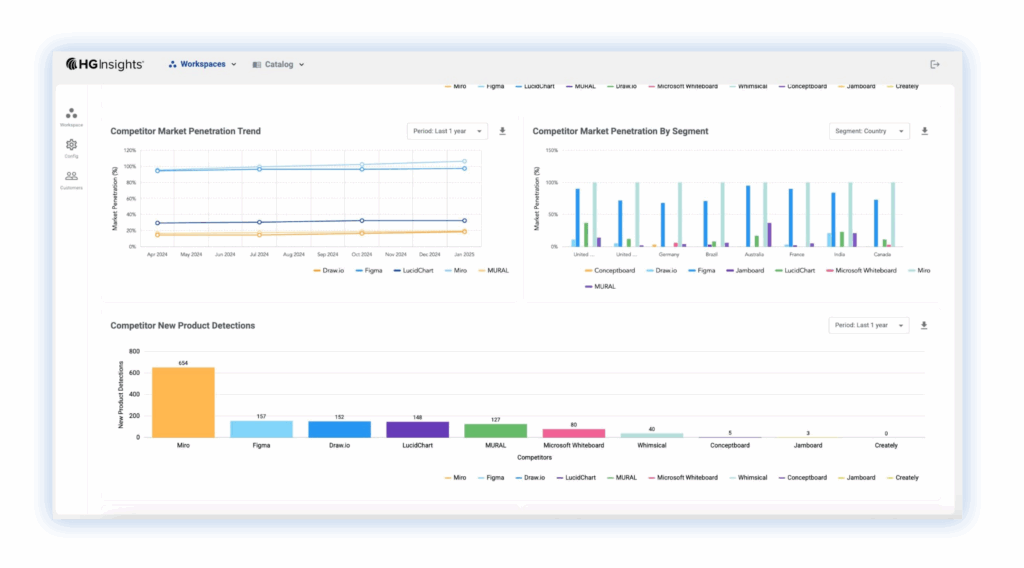Download the New Product Detections chart
Image resolution: width=1024 pixels, height=568 pixels.
[x=924, y=325]
